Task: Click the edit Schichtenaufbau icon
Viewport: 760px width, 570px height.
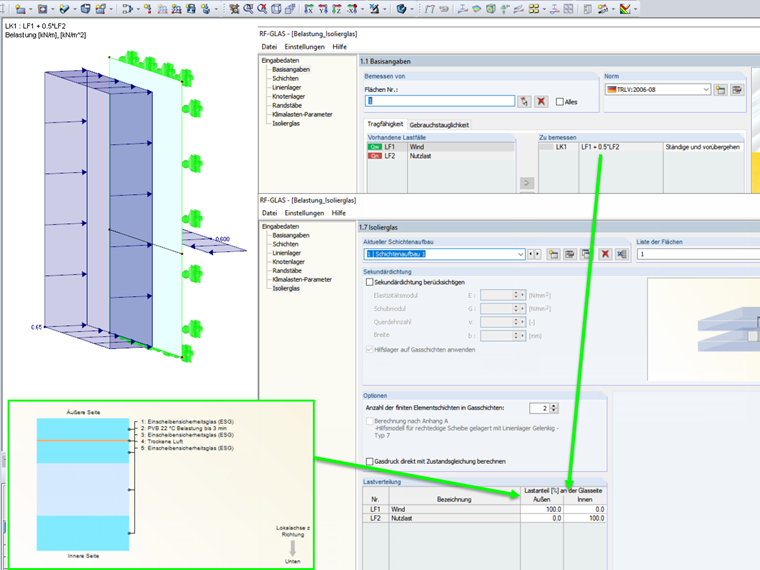Action: click(x=570, y=254)
